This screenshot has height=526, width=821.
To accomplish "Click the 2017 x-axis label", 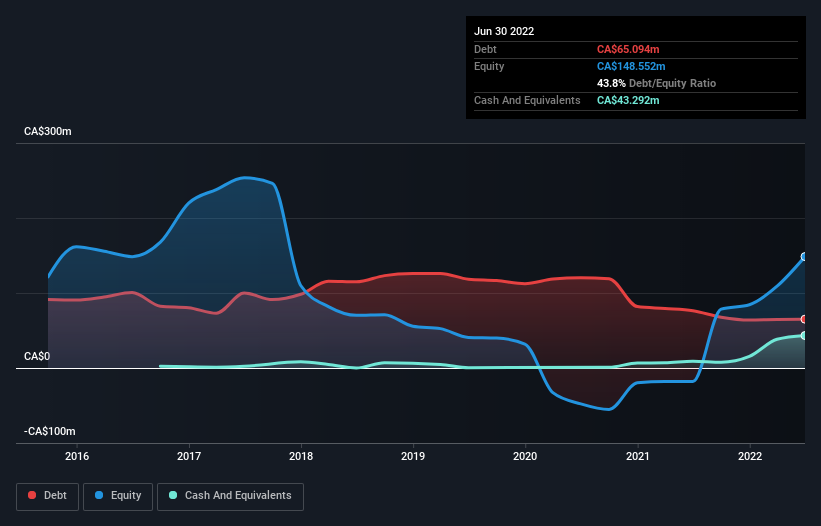I will pyautogui.click(x=189, y=456).
